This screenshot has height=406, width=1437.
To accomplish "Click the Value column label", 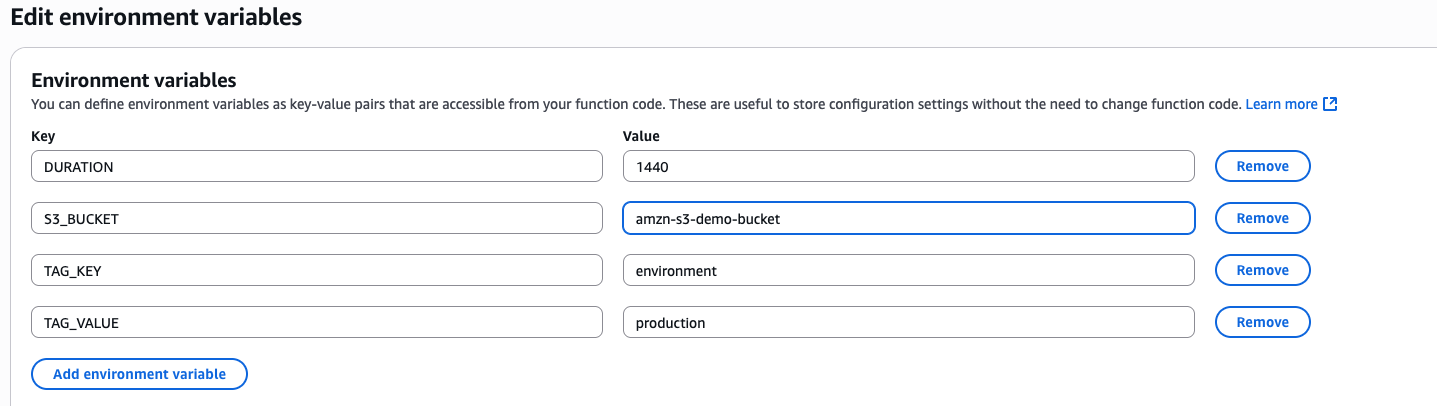I will [641, 136].
